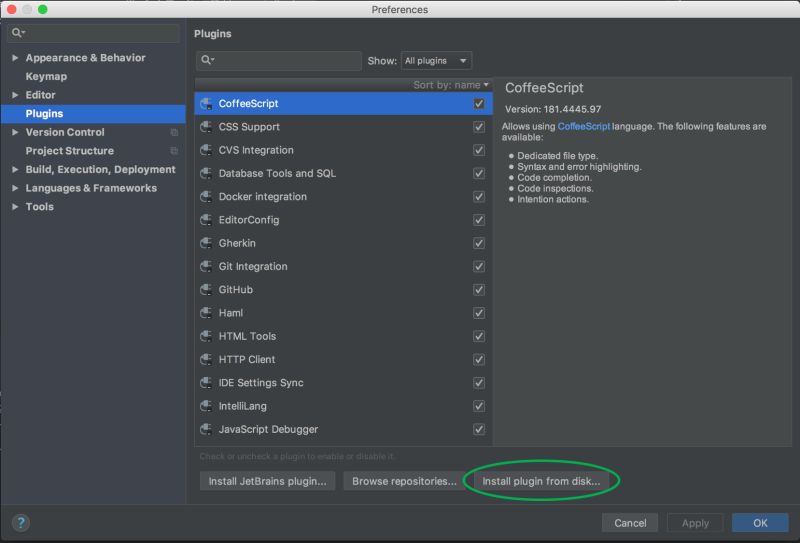Screen dimensions: 800x543
Task: Click the Apply button
Action: tap(695, 523)
